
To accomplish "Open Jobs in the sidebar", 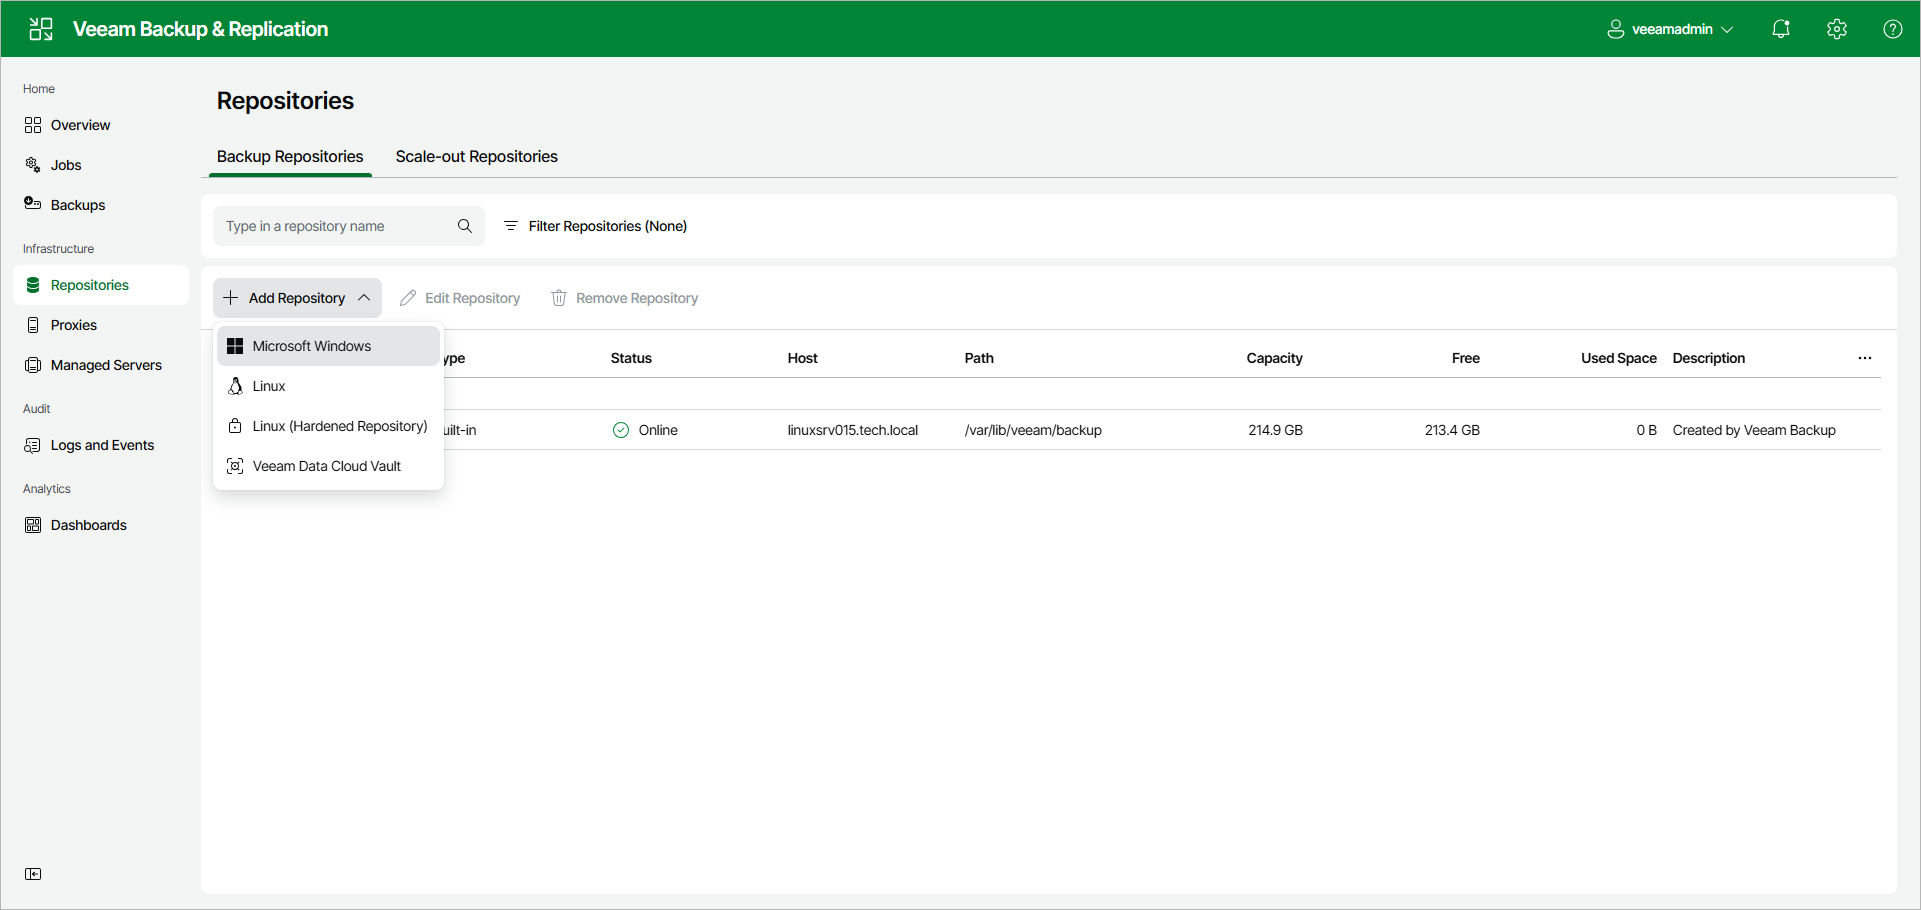I will click(x=101, y=165).
